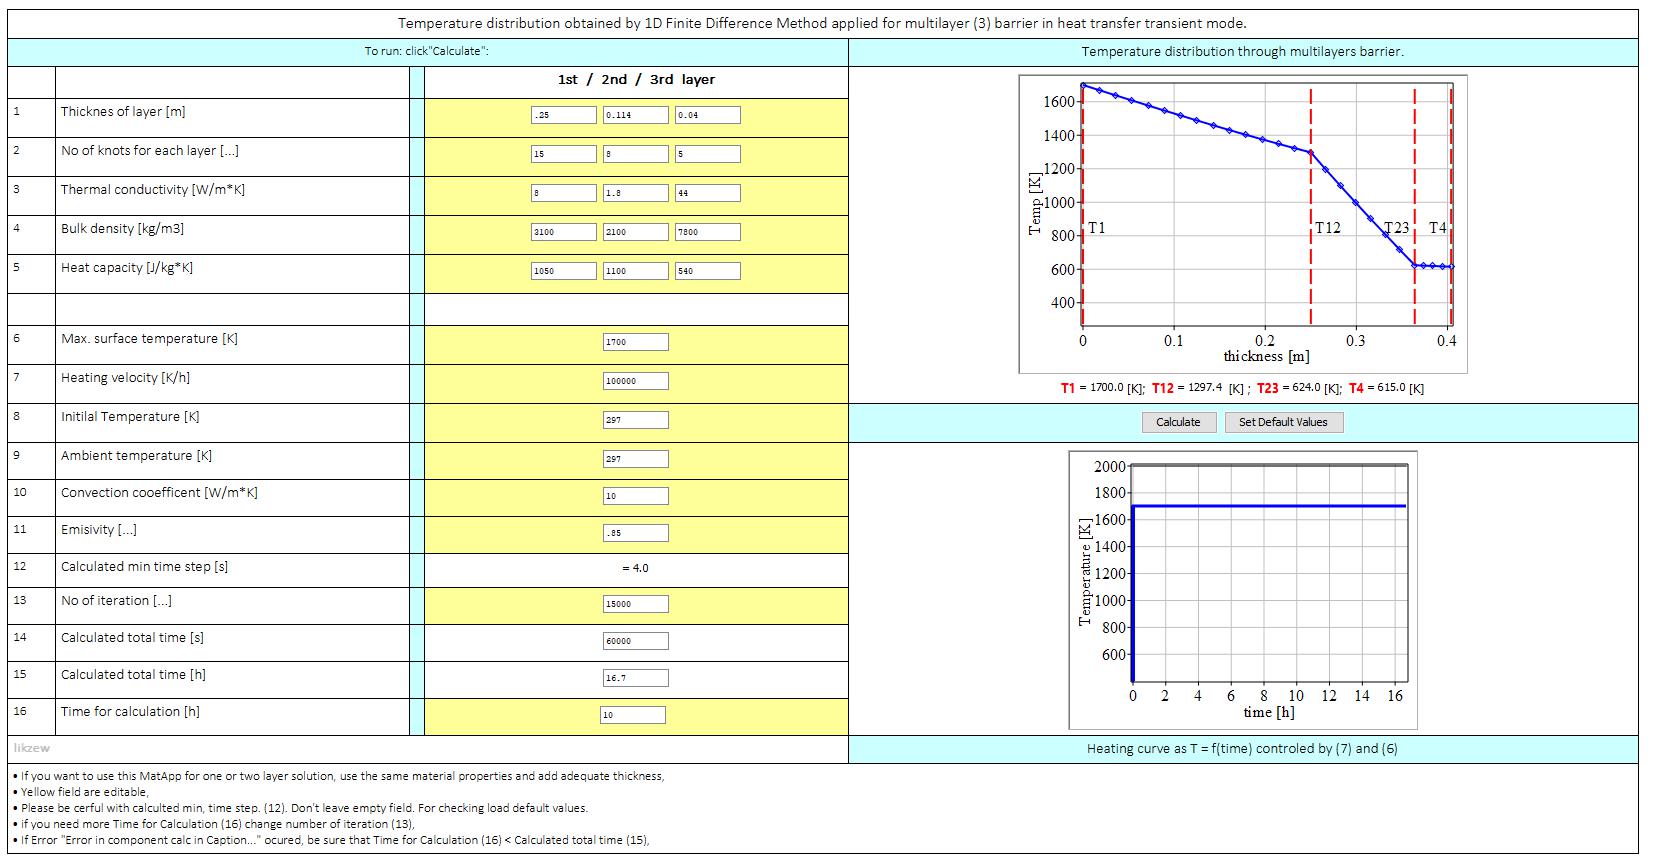Select 3rd layer heat capacity field (540)
The height and width of the screenshot is (865, 1653).
pyautogui.click(x=708, y=271)
